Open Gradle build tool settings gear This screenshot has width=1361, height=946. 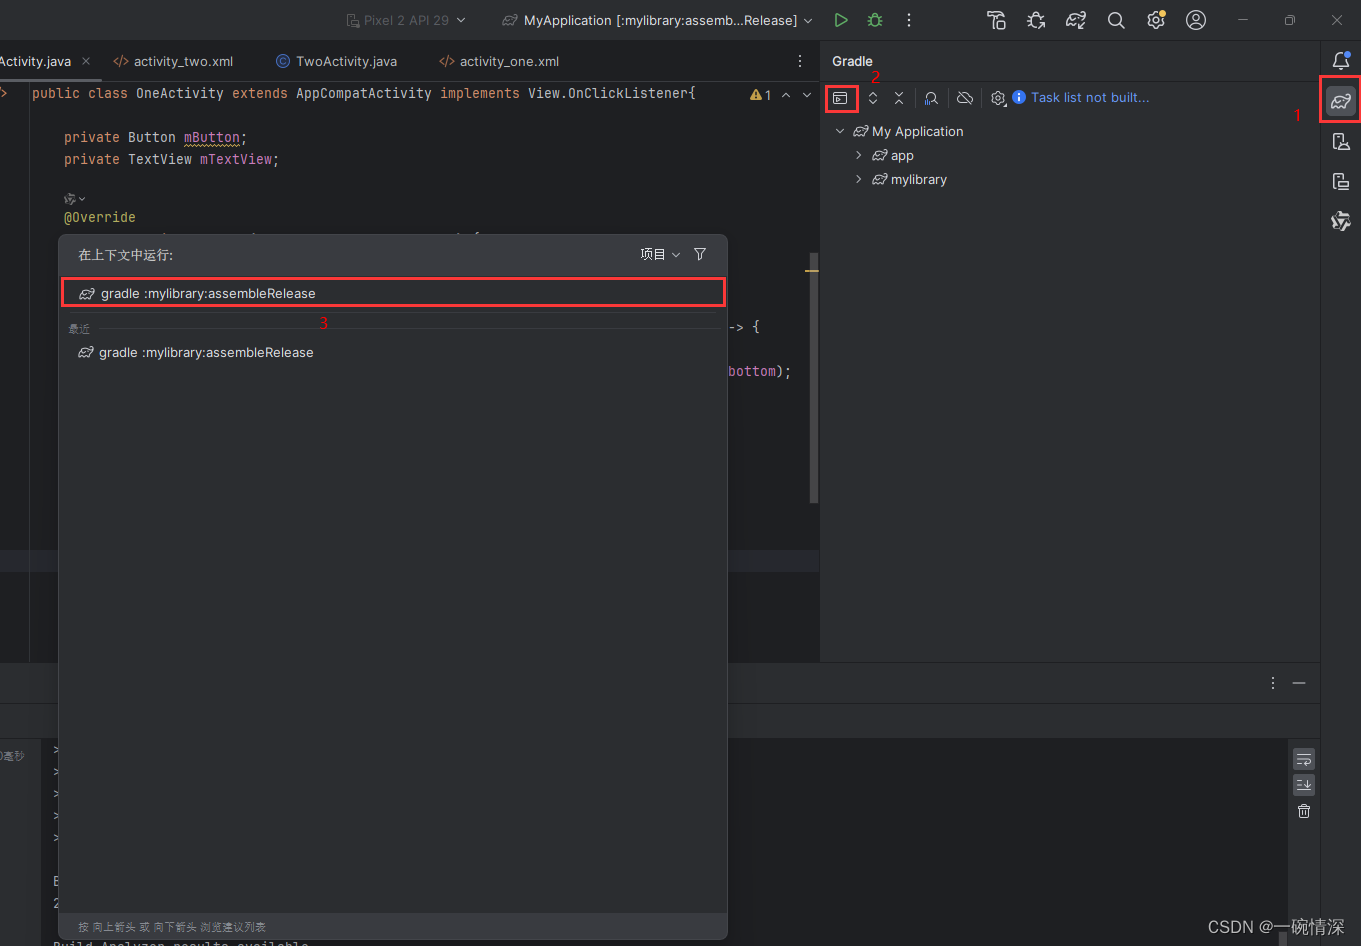click(x=998, y=98)
